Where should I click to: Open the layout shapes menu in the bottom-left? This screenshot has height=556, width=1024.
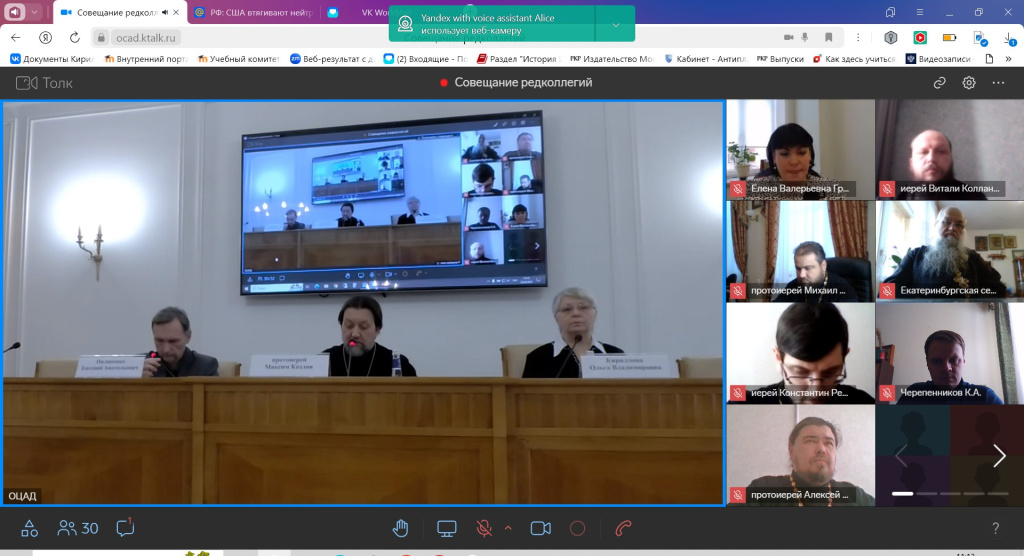[x=29, y=528]
